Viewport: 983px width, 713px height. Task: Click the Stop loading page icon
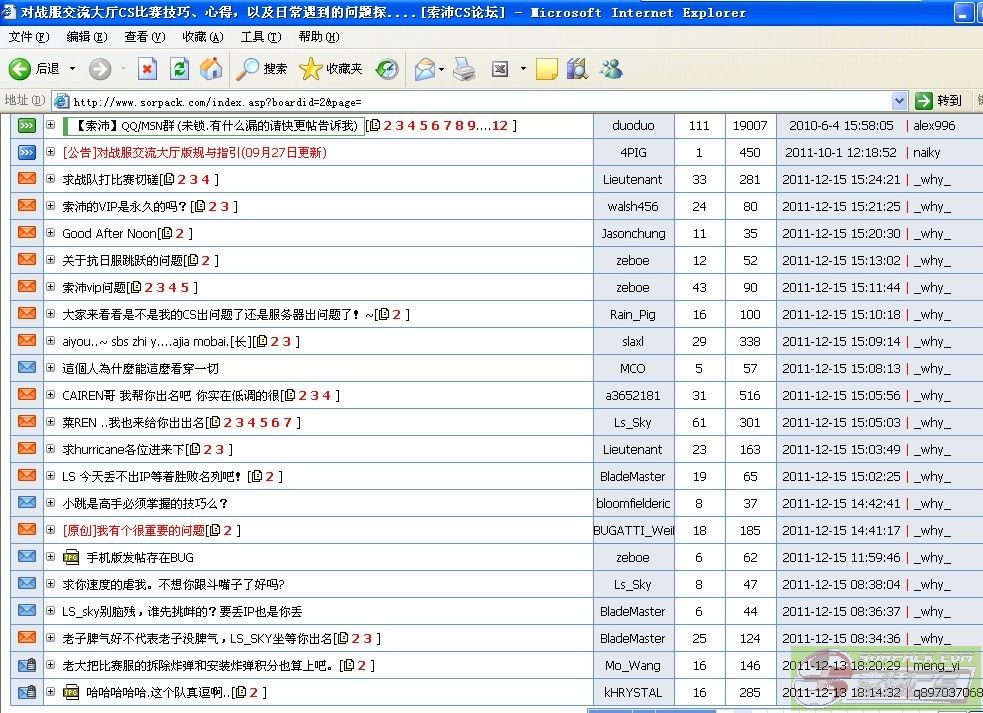147,69
